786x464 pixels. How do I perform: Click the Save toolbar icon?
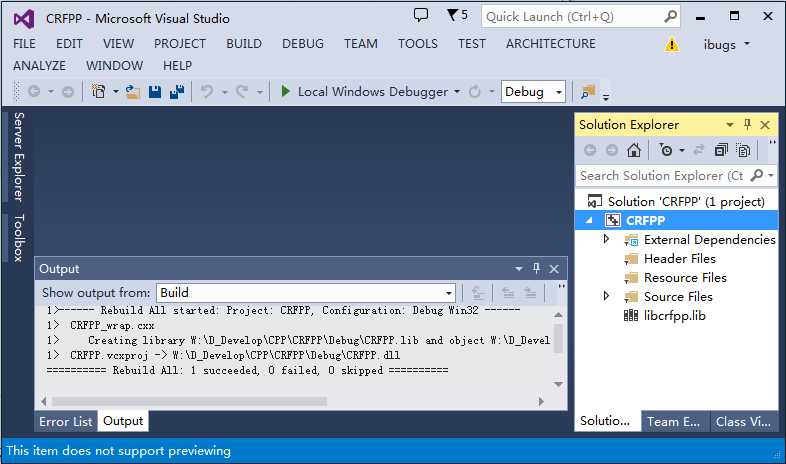click(x=155, y=92)
